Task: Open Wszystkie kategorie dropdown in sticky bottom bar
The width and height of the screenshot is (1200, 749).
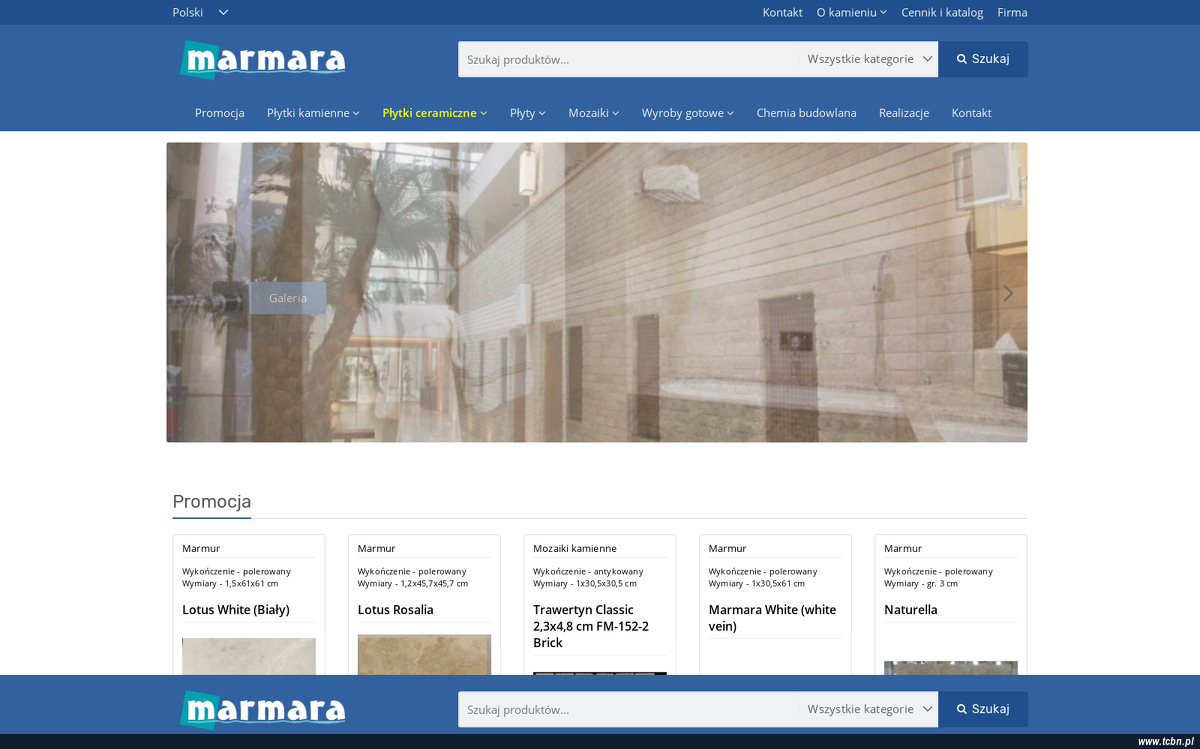Action: (x=869, y=709)
